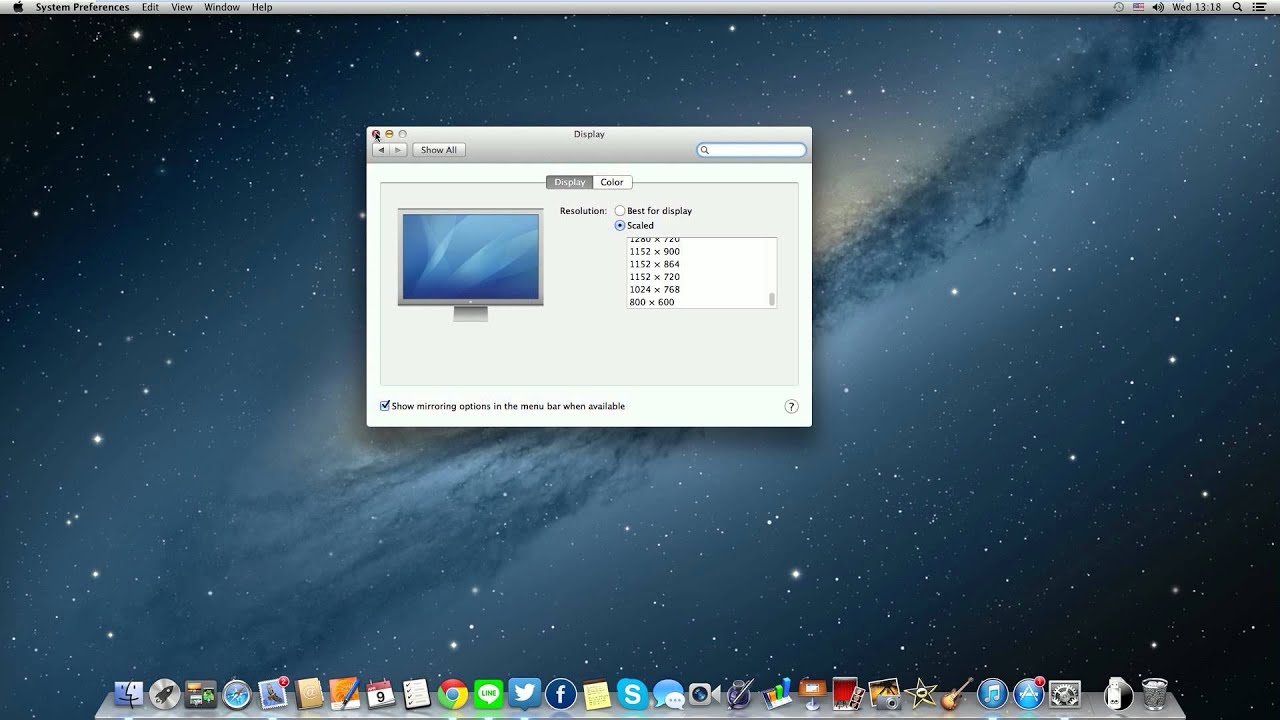This screenshot has height=720, width=1280.
Task: Open the quill pen app in Dock
Action: pos(740,693)
